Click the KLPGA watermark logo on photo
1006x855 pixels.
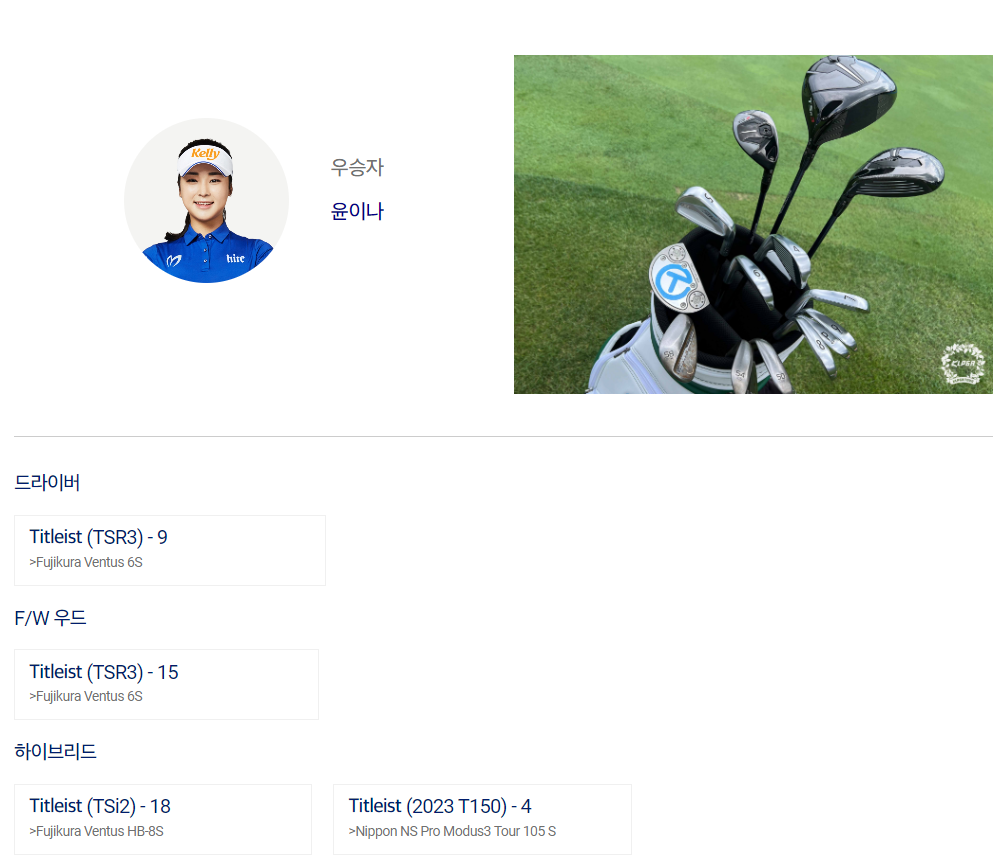[x=962, y=364]
